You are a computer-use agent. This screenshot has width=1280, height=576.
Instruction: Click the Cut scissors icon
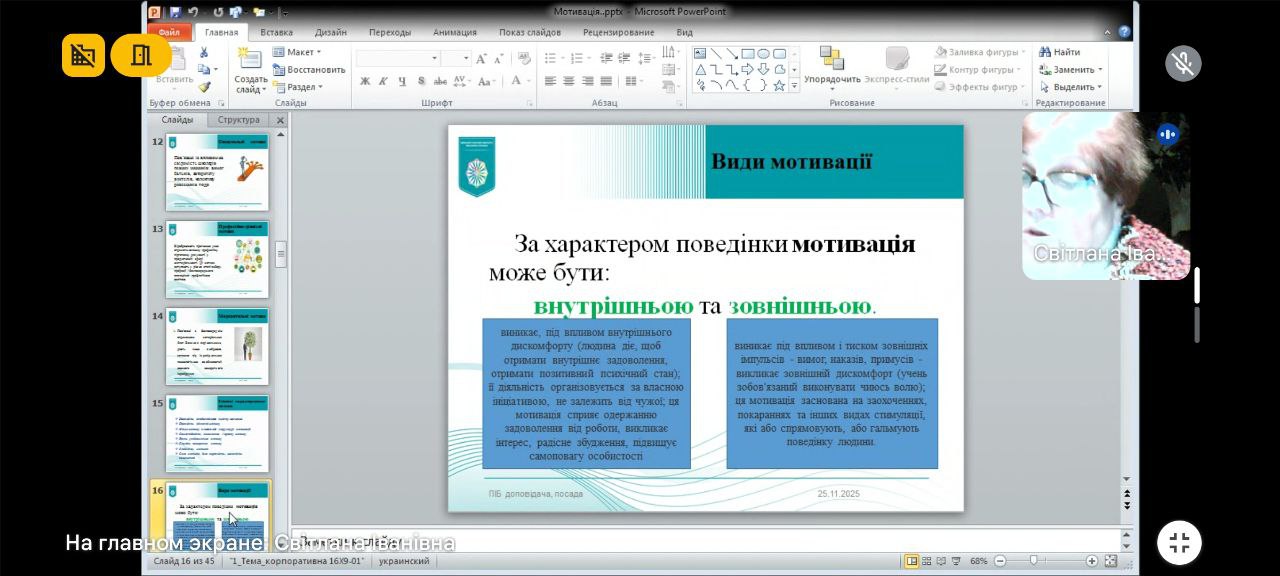coord(205,53)
